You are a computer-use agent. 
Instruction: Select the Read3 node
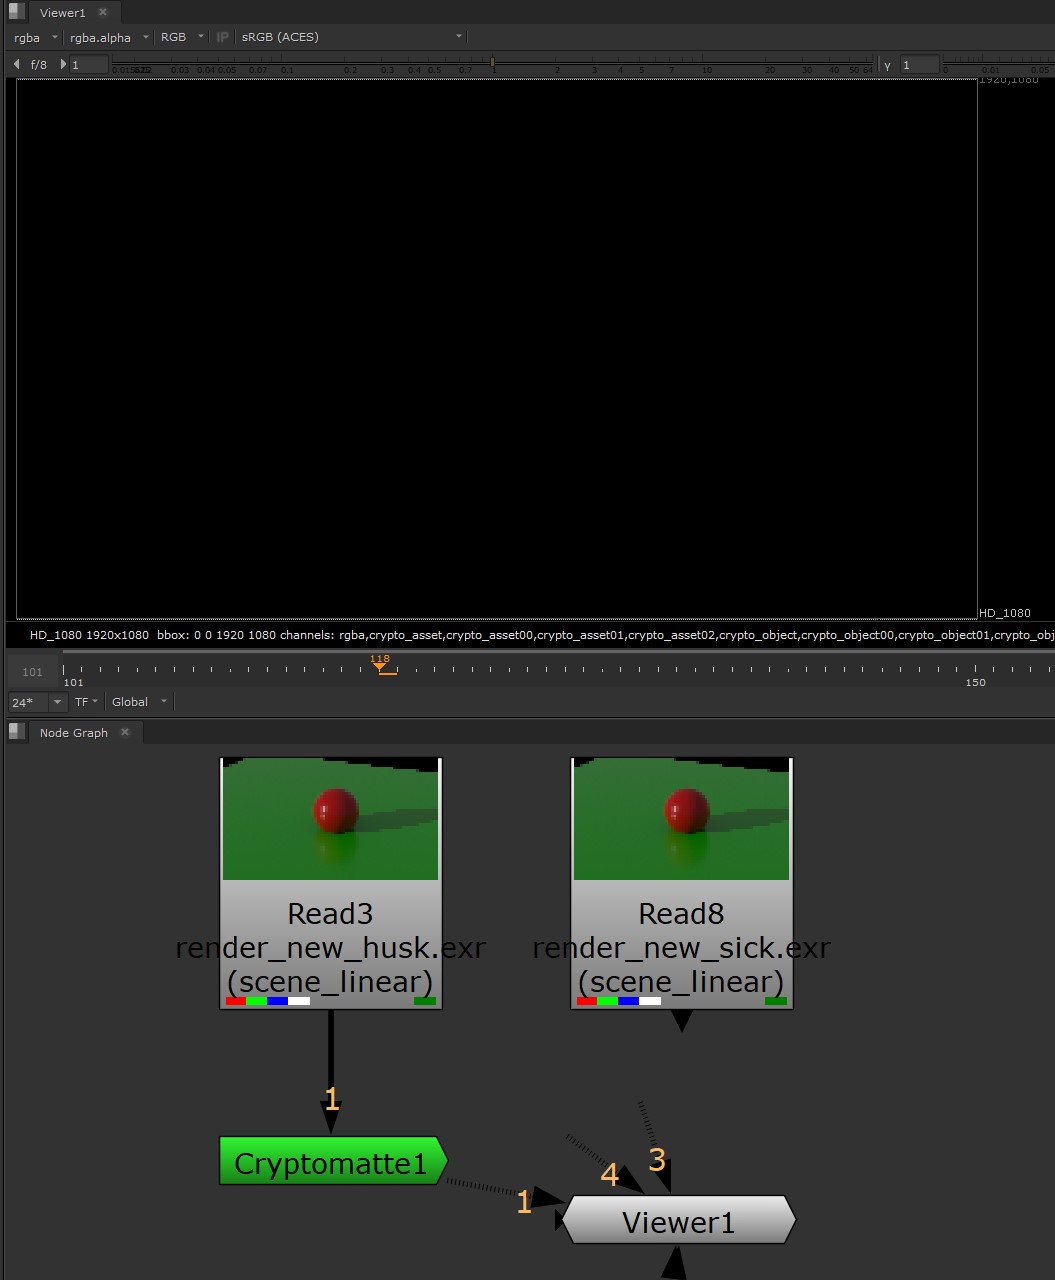(330, 913)
